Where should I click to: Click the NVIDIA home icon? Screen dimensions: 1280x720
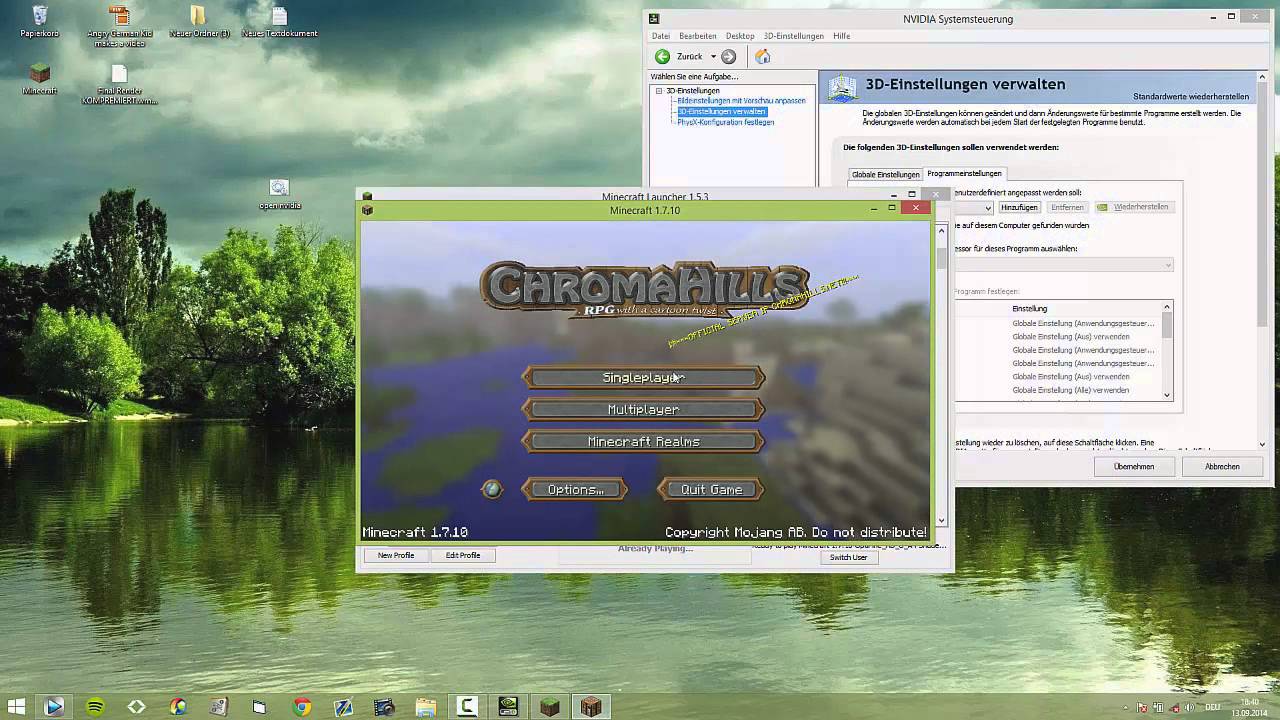(762, 56)
